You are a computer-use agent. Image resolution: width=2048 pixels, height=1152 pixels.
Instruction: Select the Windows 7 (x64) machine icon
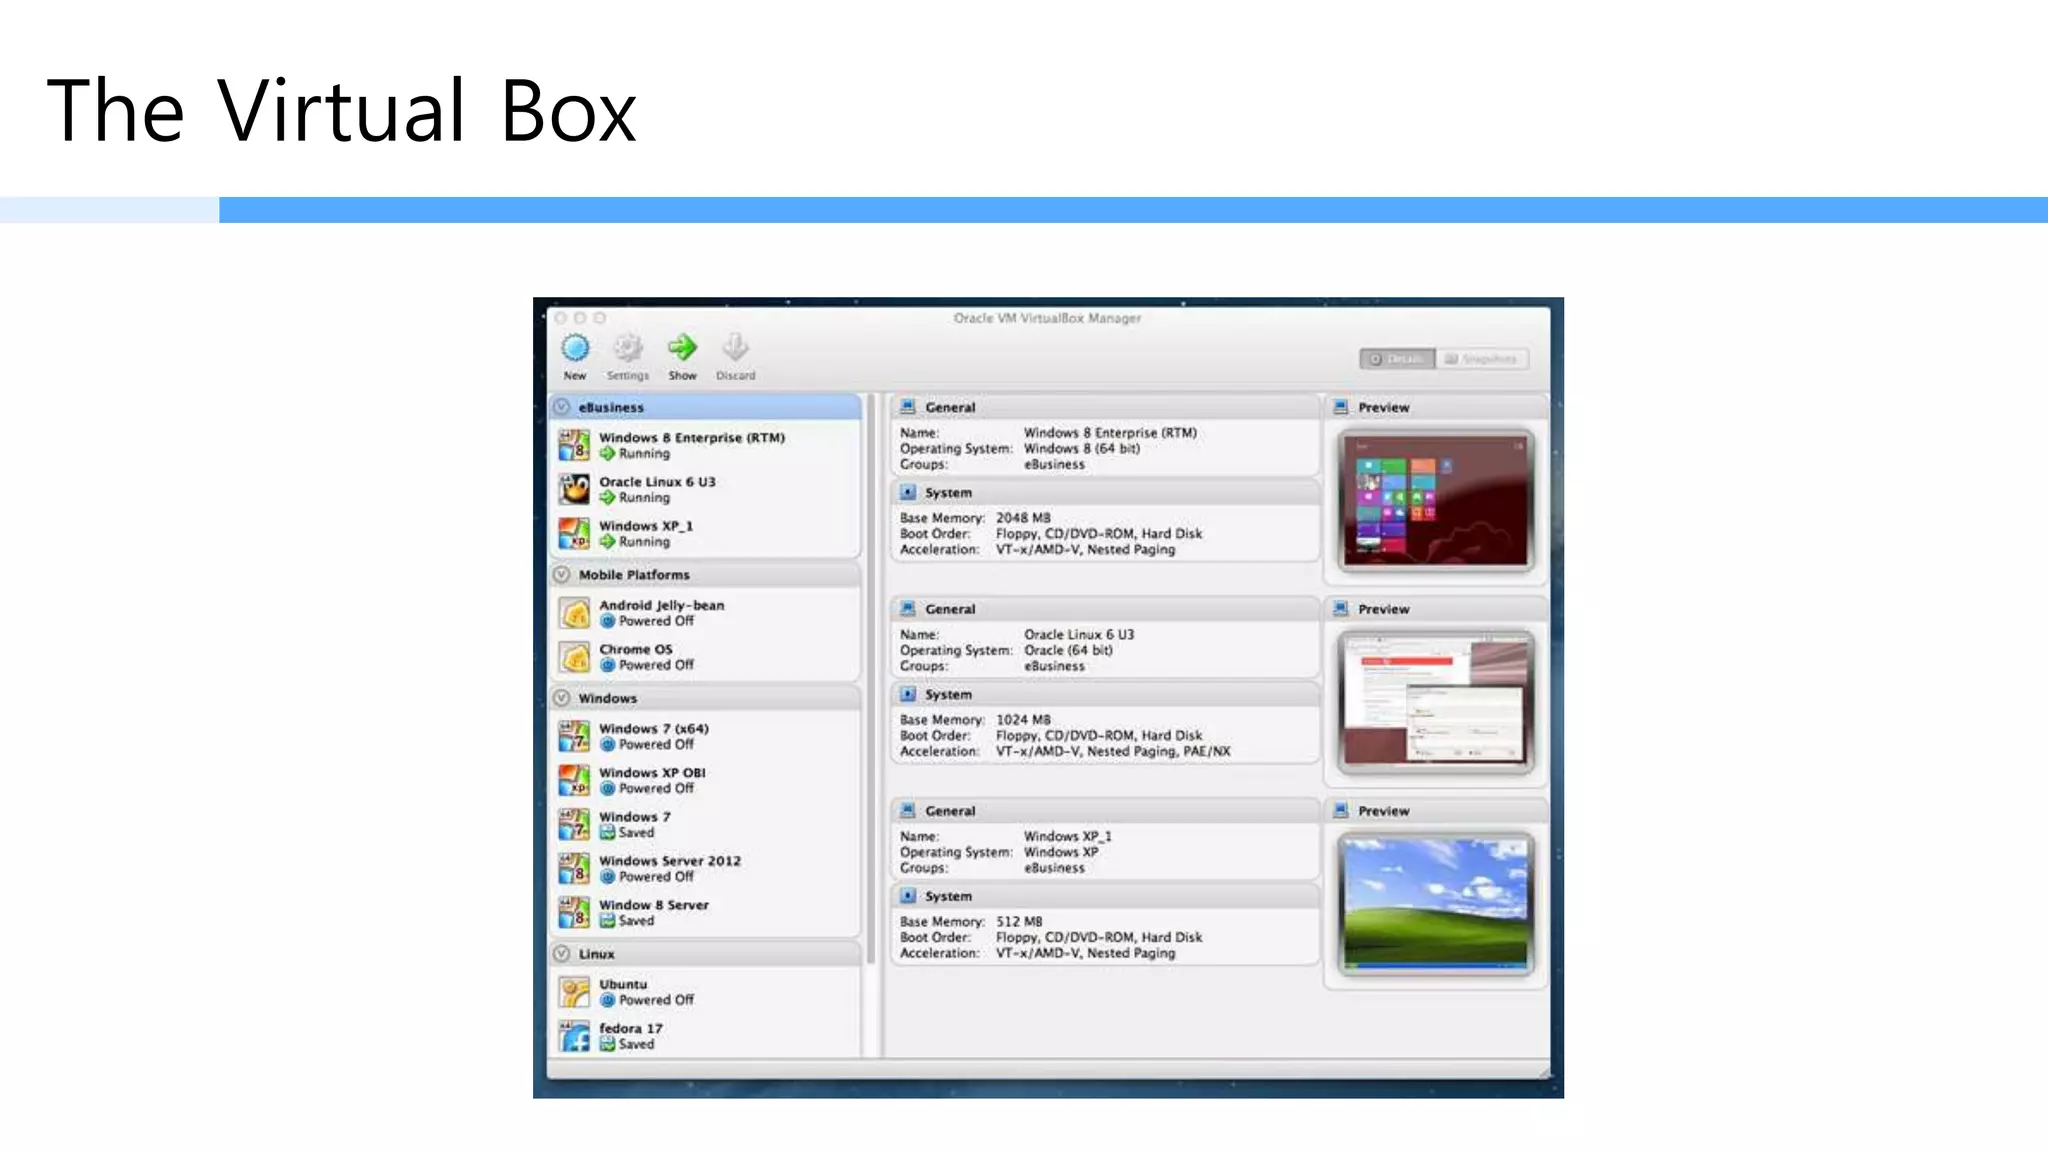click(574, 736)
